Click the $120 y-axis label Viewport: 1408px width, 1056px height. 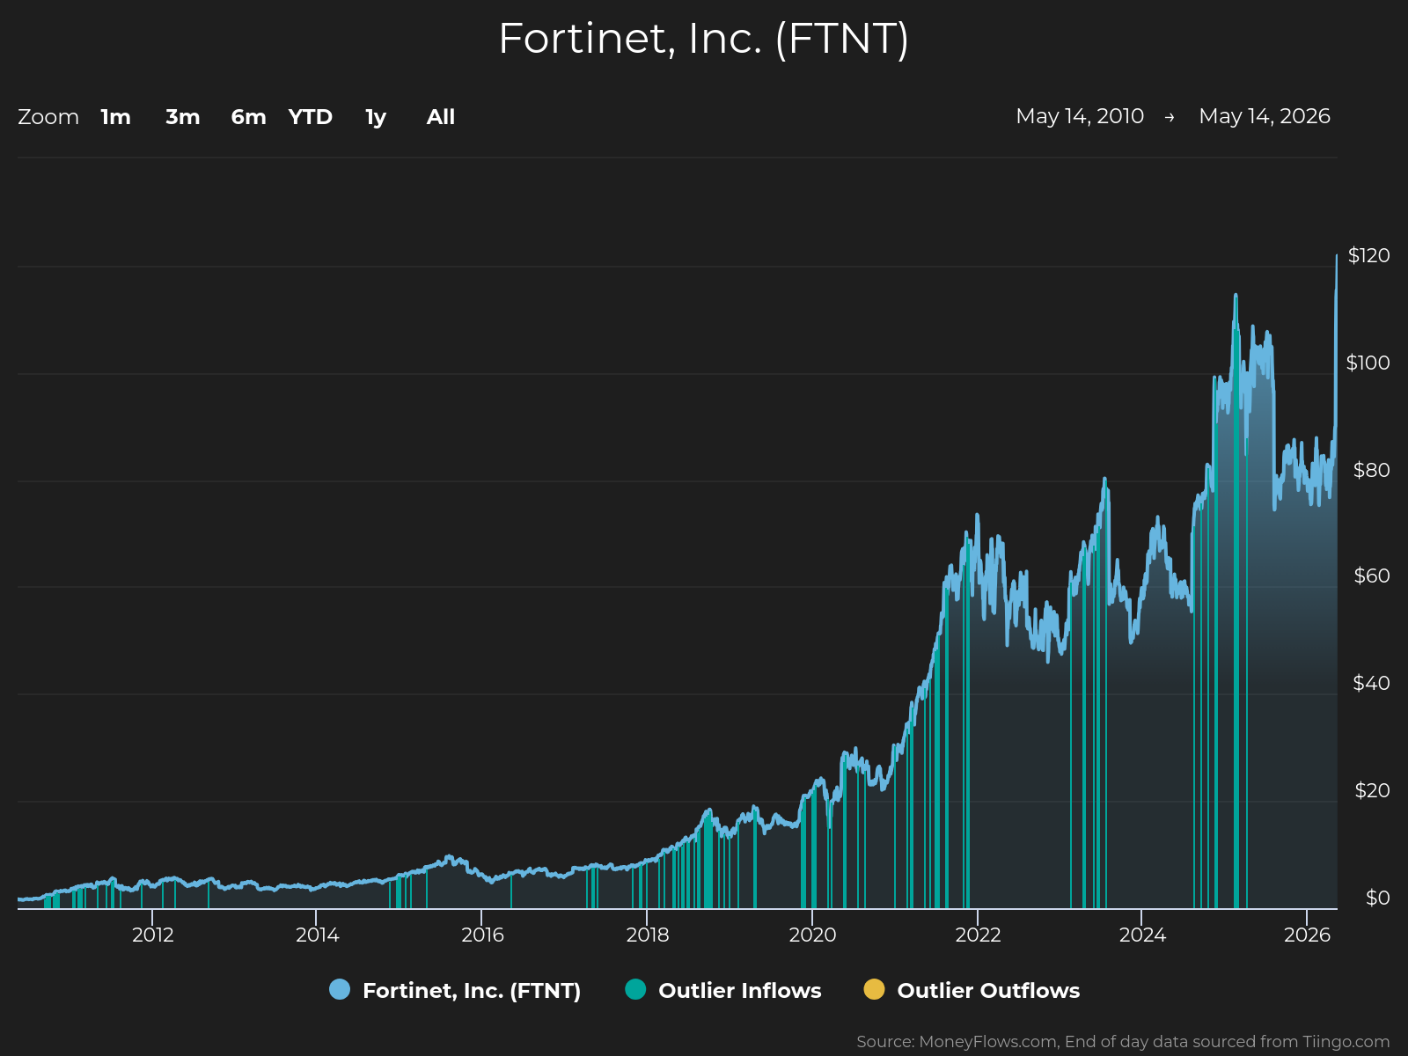pos(1369,256)
